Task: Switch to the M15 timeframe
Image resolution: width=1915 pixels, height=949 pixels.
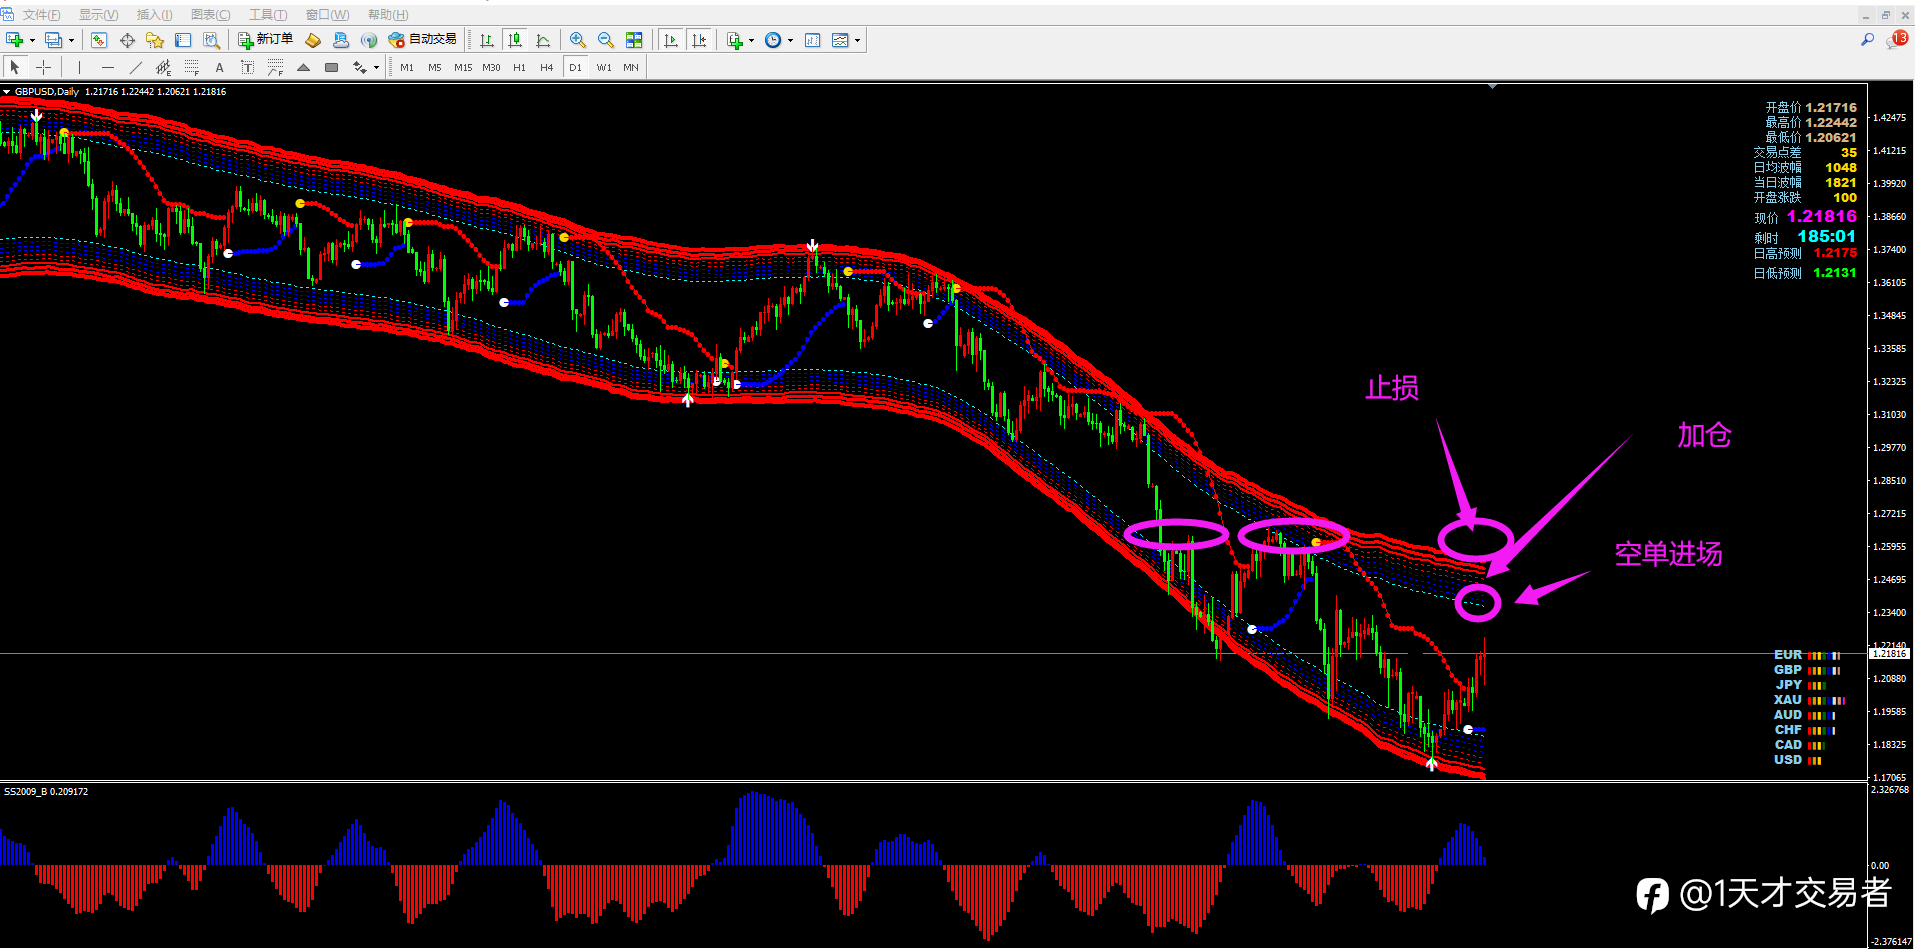Action: [x=463, y=67]
